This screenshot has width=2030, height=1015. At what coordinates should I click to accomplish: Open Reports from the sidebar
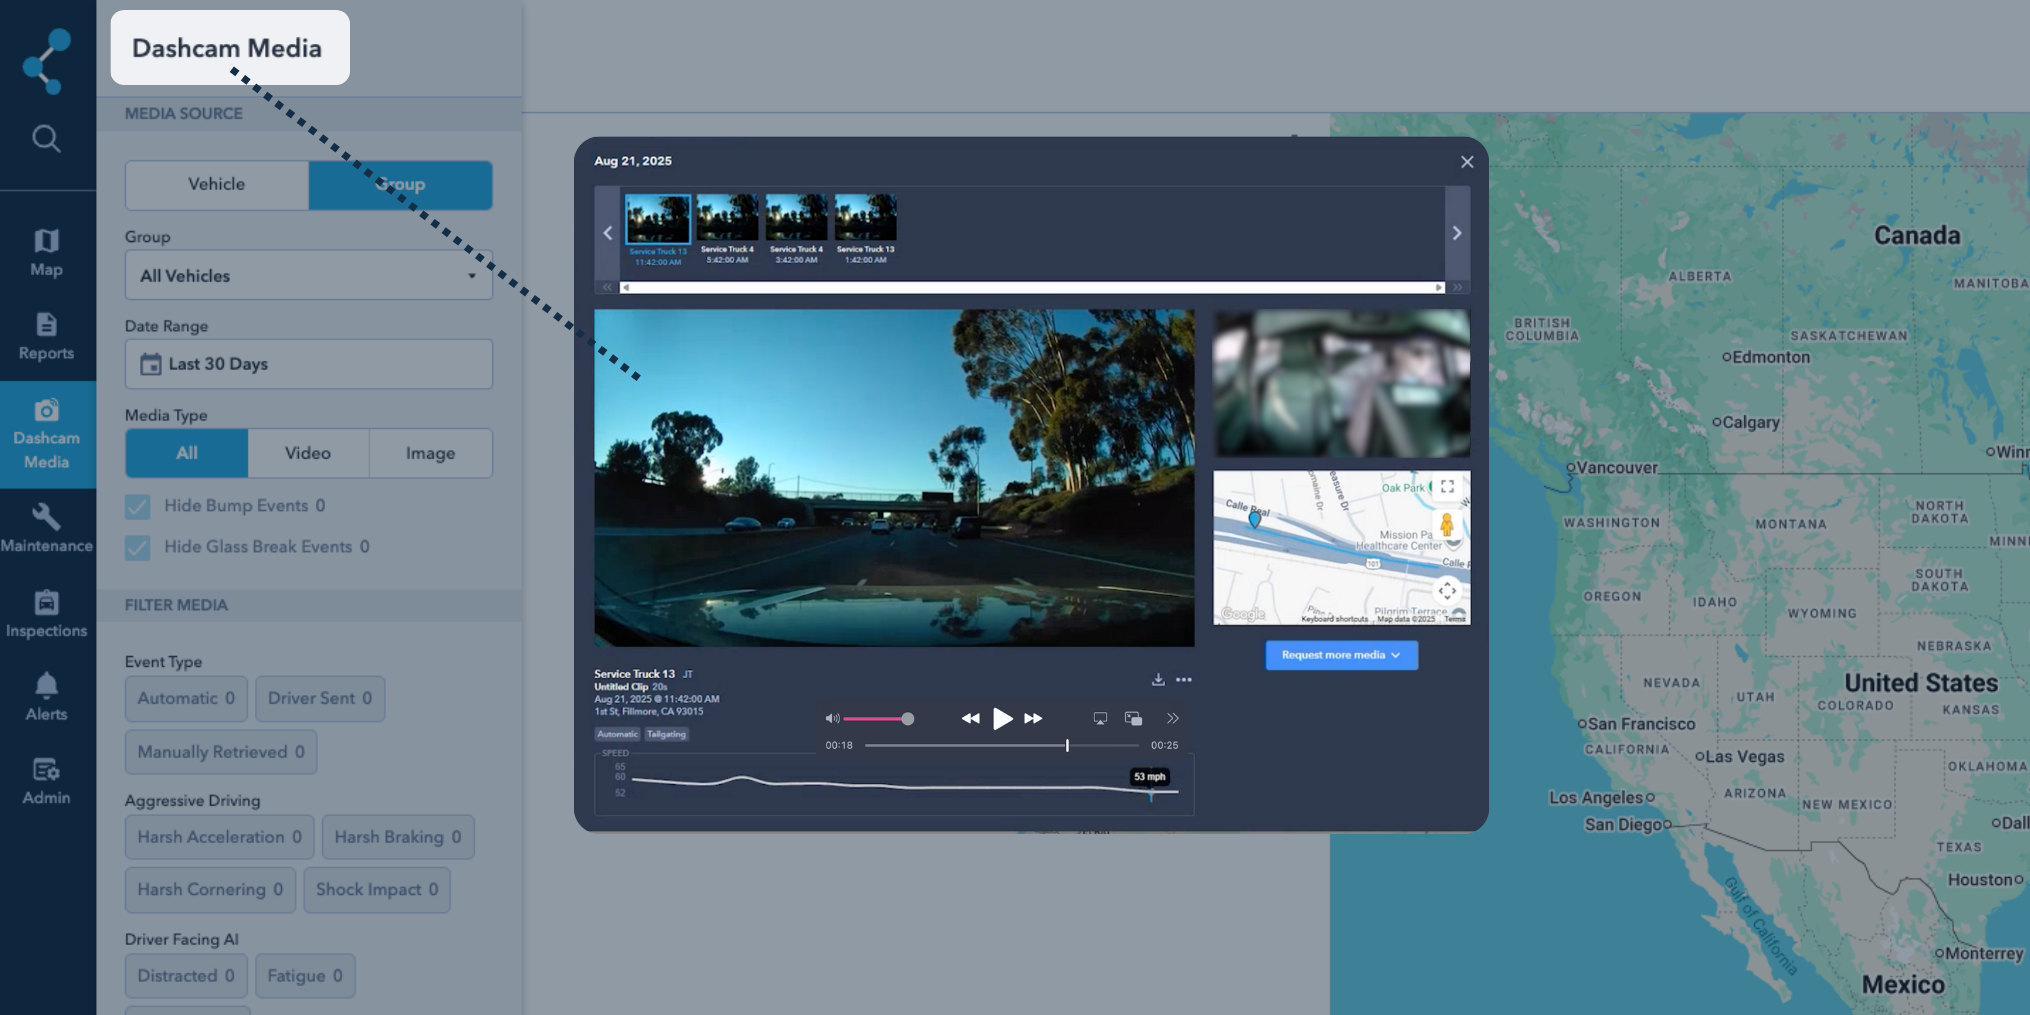(47, 338)
